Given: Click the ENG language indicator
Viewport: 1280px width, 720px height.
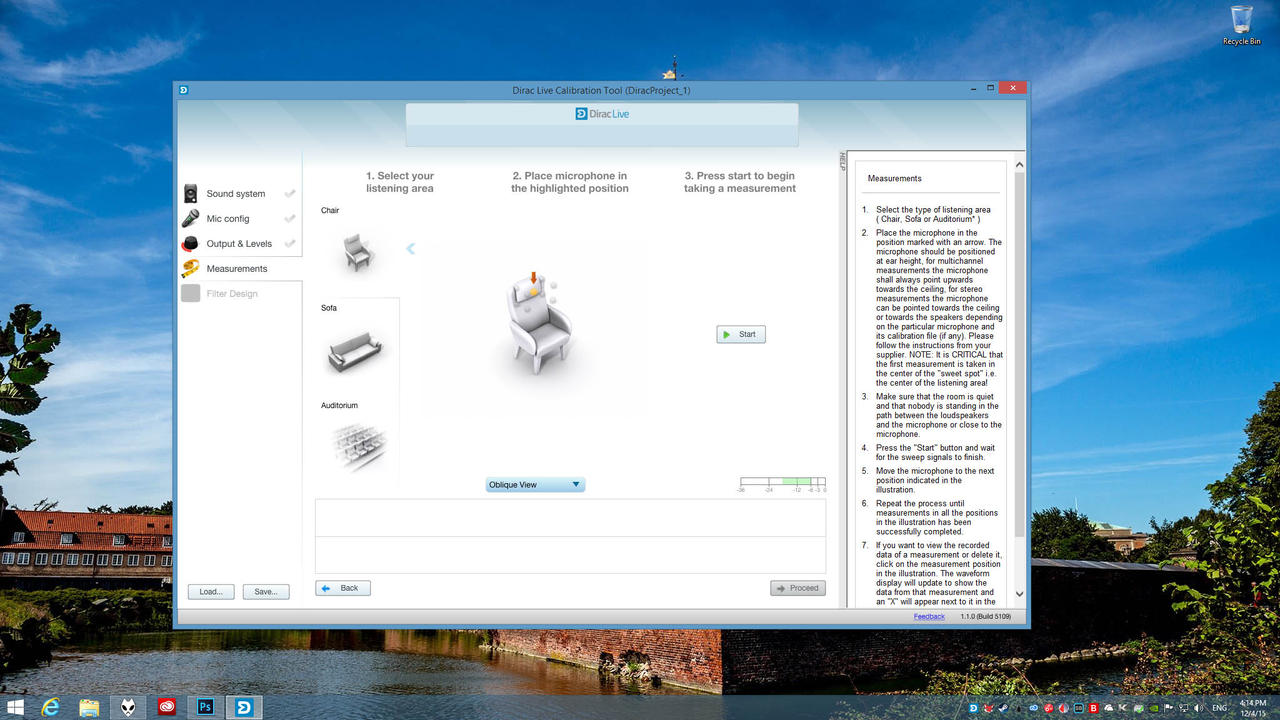Looking at the screenshot, I should point(1219,708).
